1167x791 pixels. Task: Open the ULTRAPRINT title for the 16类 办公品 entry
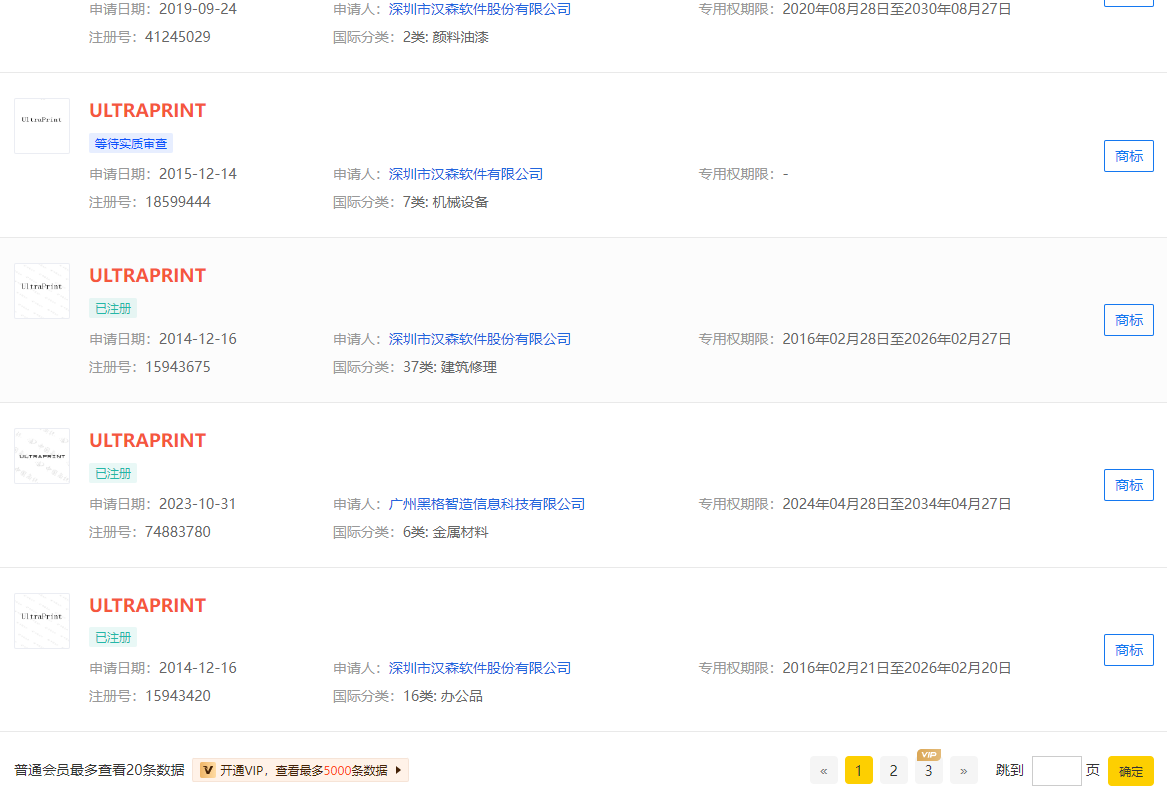[x=147, y=606]
